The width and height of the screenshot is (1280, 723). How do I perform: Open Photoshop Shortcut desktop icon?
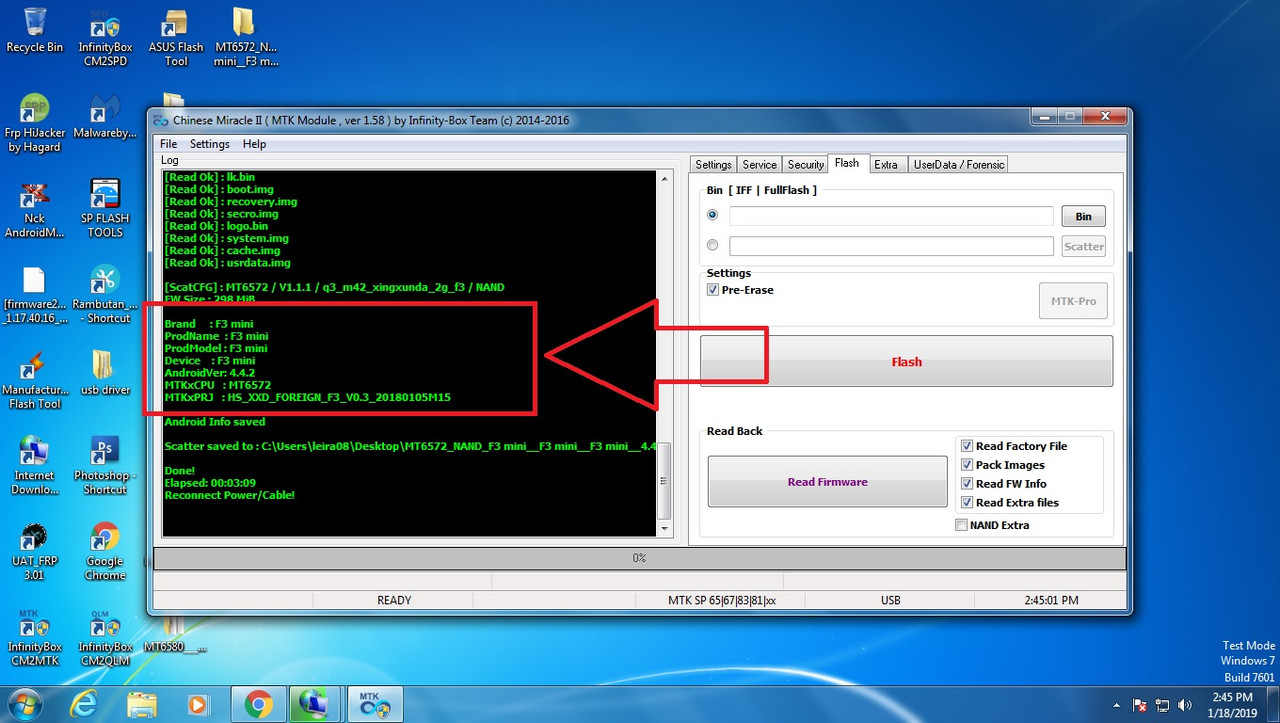(105, 467)
